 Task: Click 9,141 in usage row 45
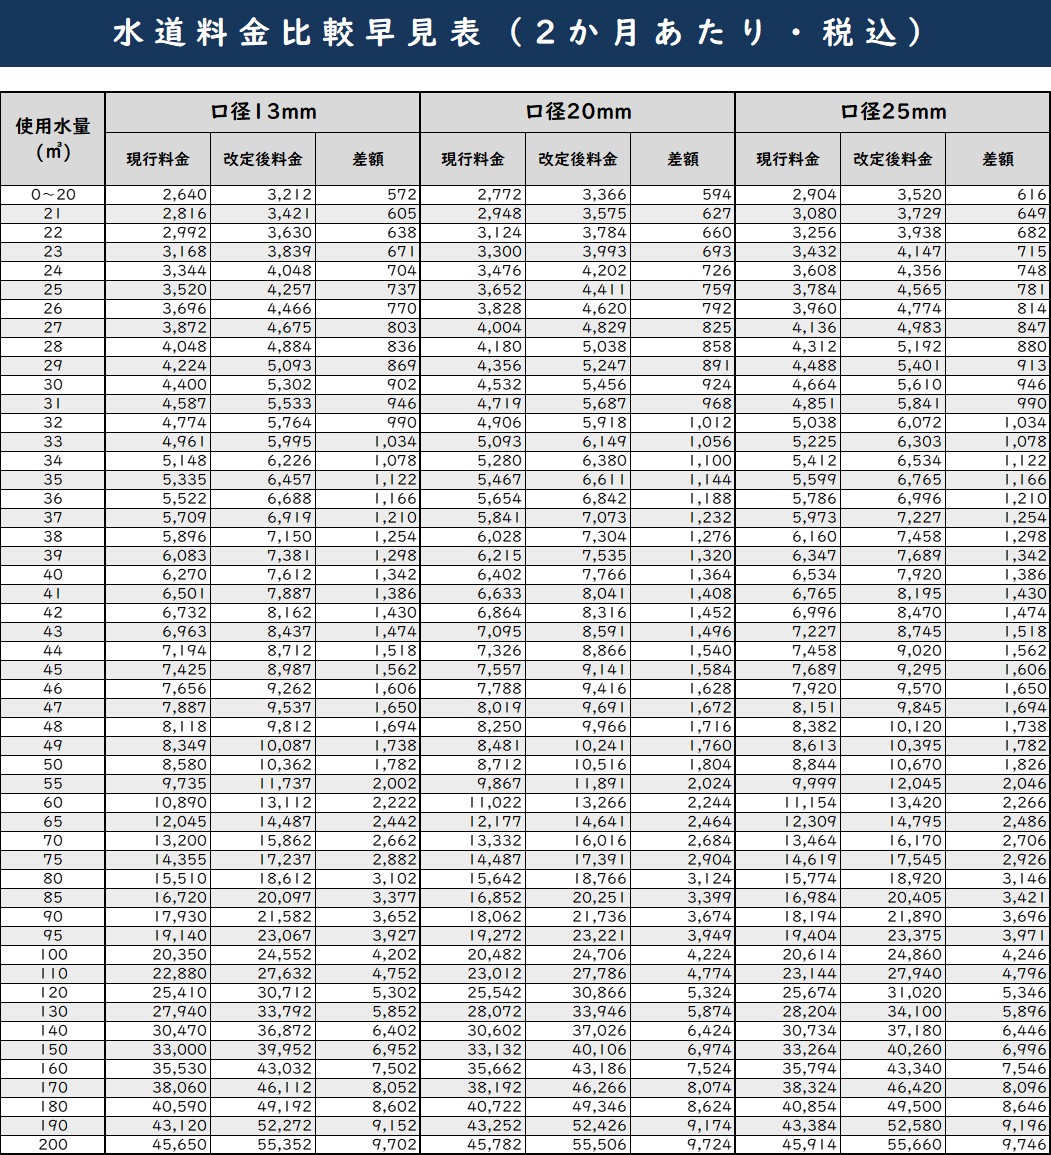pyautogui.click(x=605, y=670)
